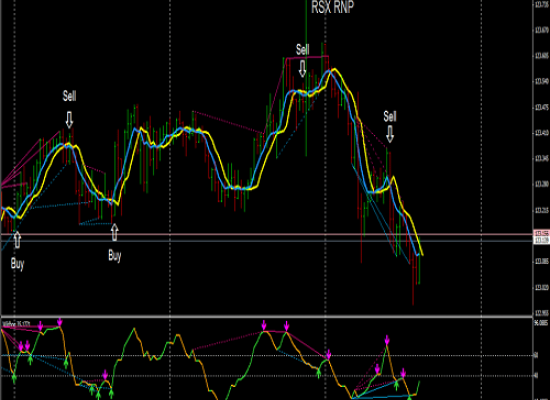Click the RSX RNP chart title
Image resolution: width=550 pixels, height=400 pixels.
tap(333, 7)
